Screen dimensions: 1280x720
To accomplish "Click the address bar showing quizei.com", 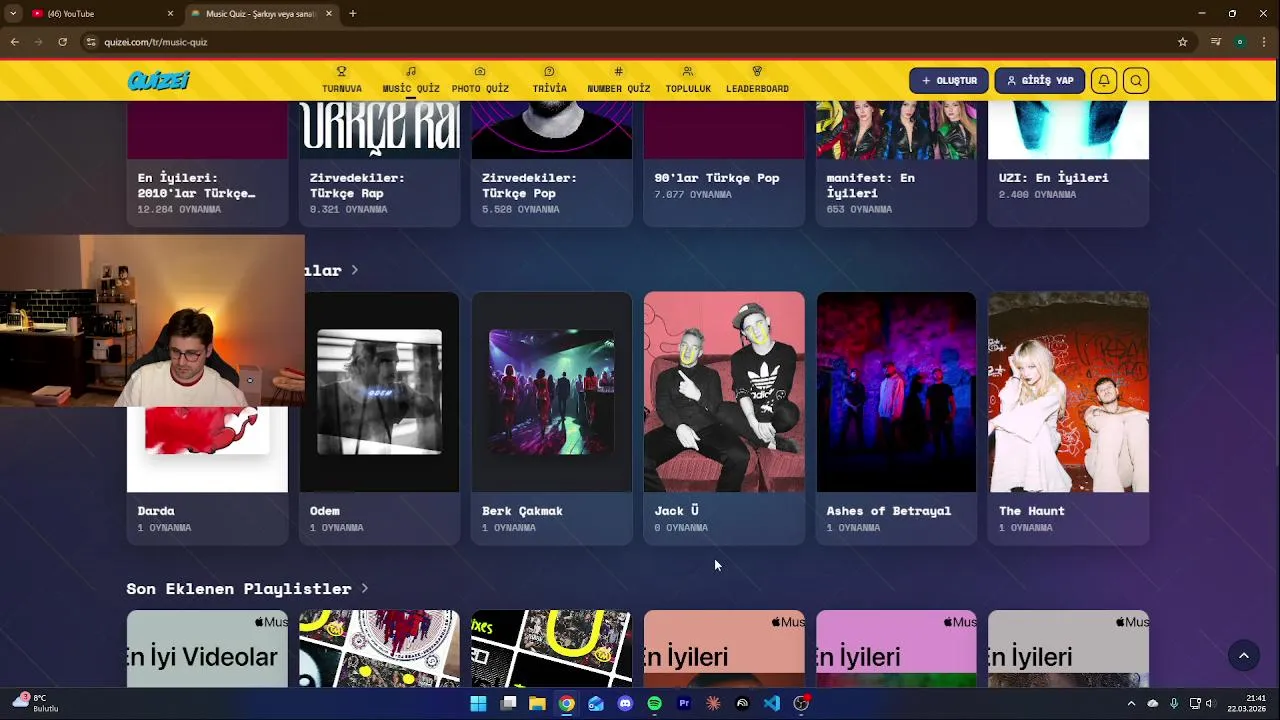I will coord(635,42).
